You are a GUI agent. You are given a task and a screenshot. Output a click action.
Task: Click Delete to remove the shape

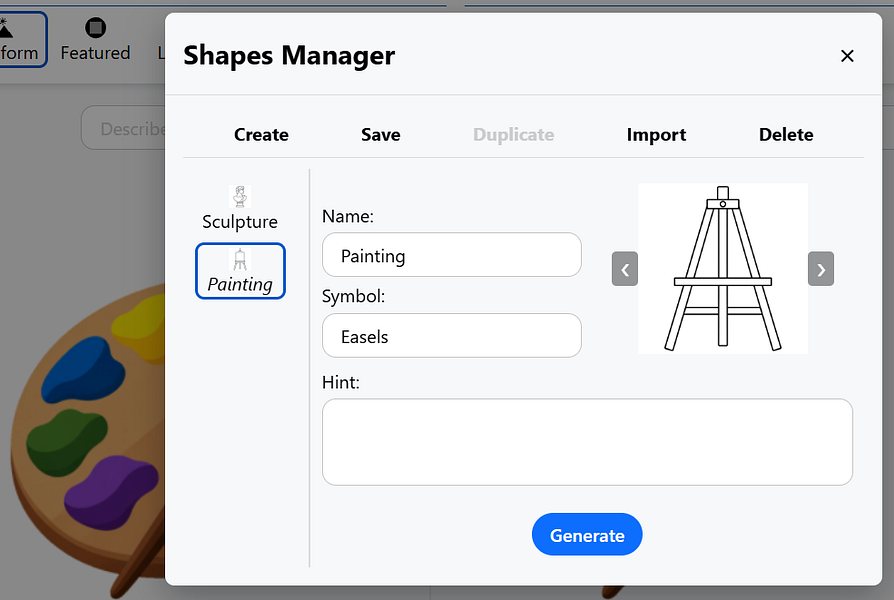pyautogui.click(x=786, y=135)
